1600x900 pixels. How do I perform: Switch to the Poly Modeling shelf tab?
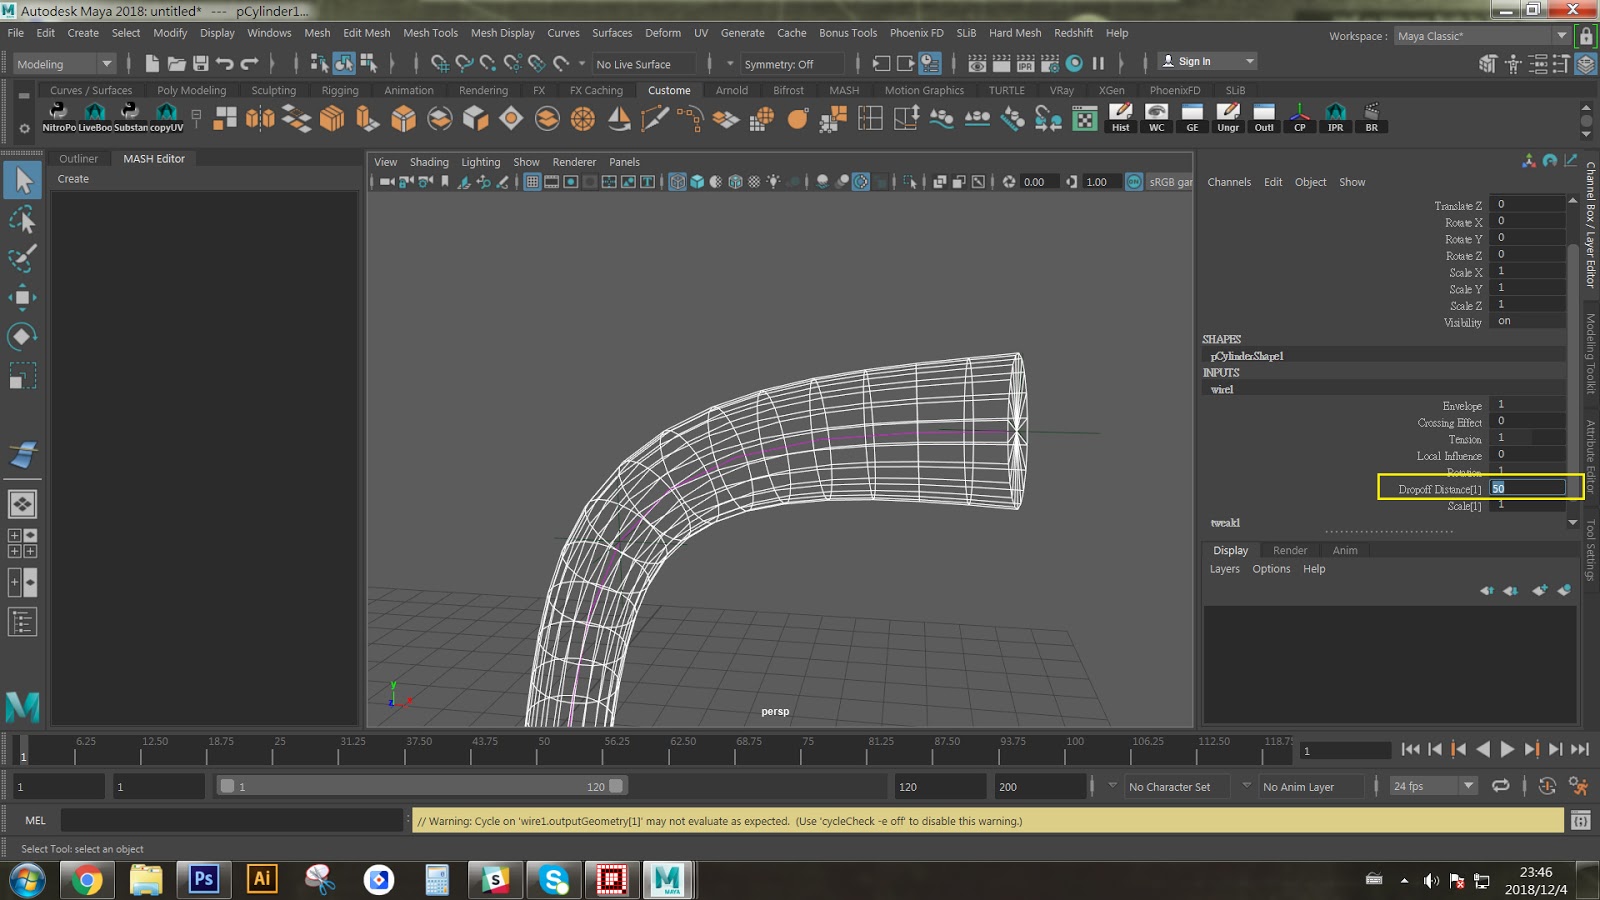pyautogui.click(x=192, y=90)
